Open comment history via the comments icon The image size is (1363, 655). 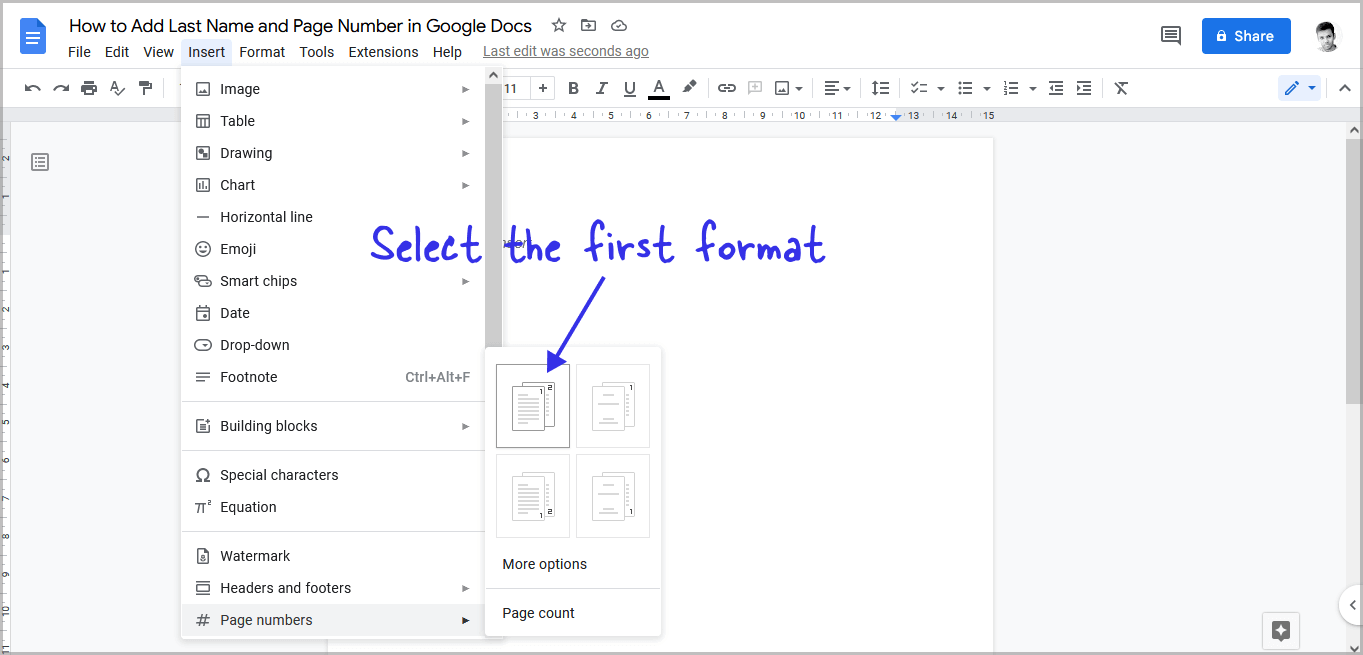1170,34
